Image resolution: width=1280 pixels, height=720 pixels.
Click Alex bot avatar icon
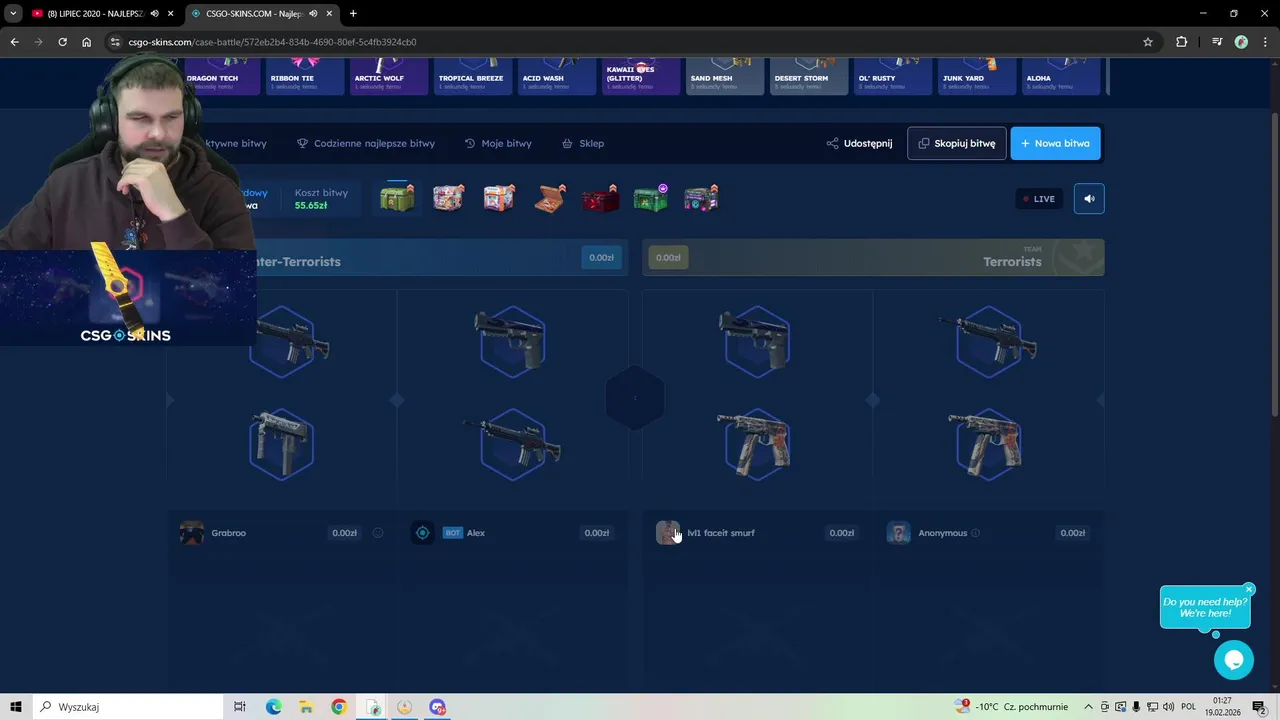[x=423, y=533]
